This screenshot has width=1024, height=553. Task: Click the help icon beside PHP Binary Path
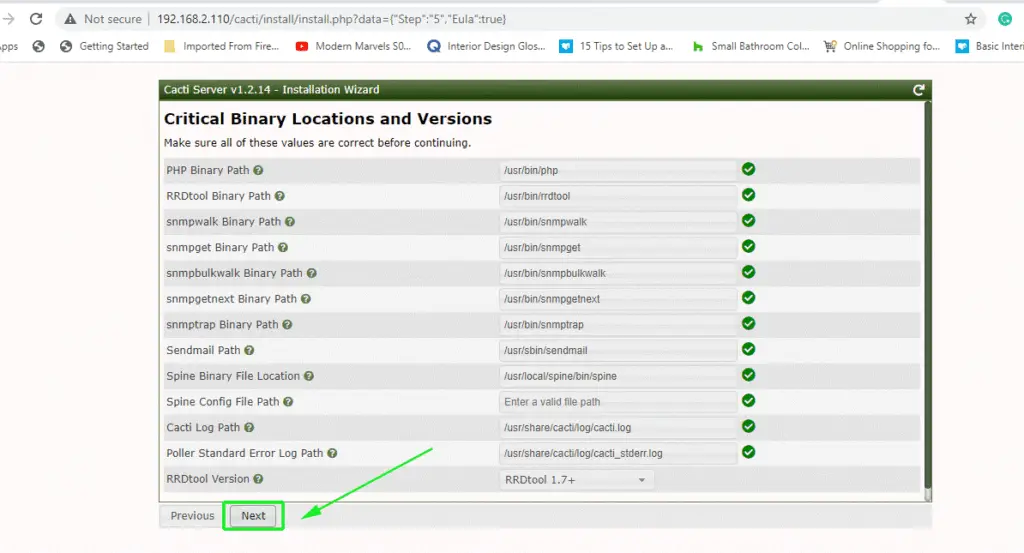tap(258, 170)
